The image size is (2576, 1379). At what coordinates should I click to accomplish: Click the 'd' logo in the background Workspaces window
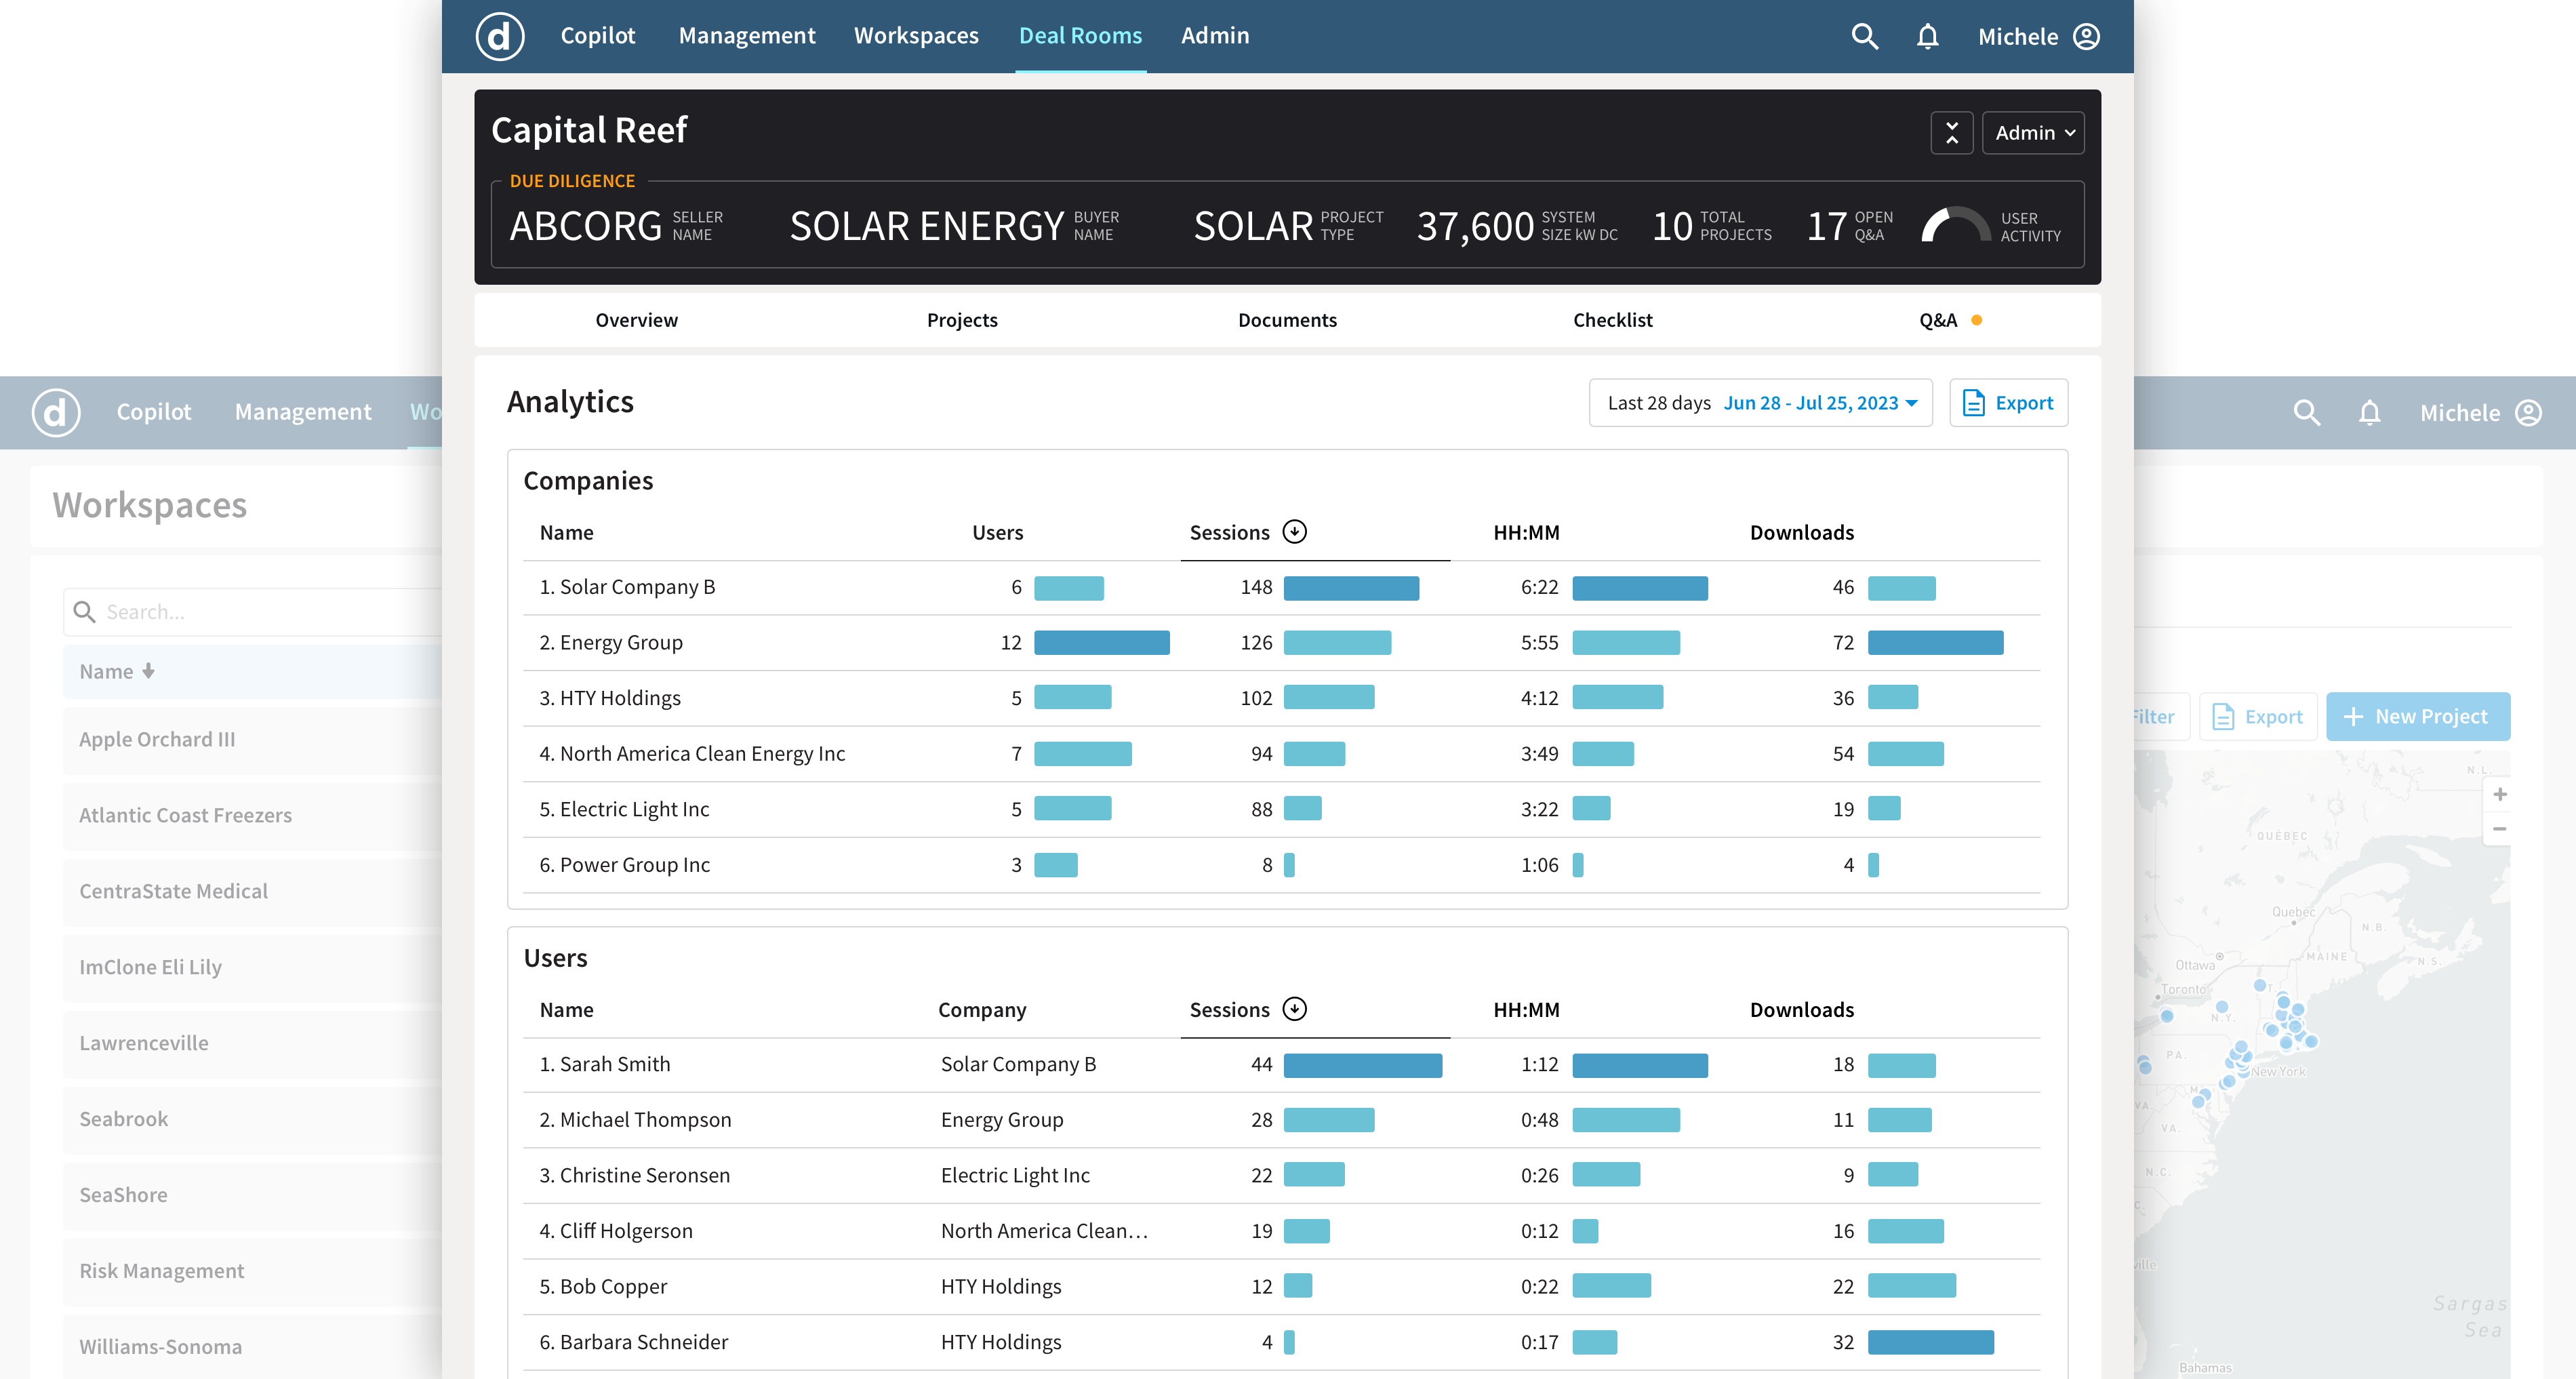click(x=56, y=412)
